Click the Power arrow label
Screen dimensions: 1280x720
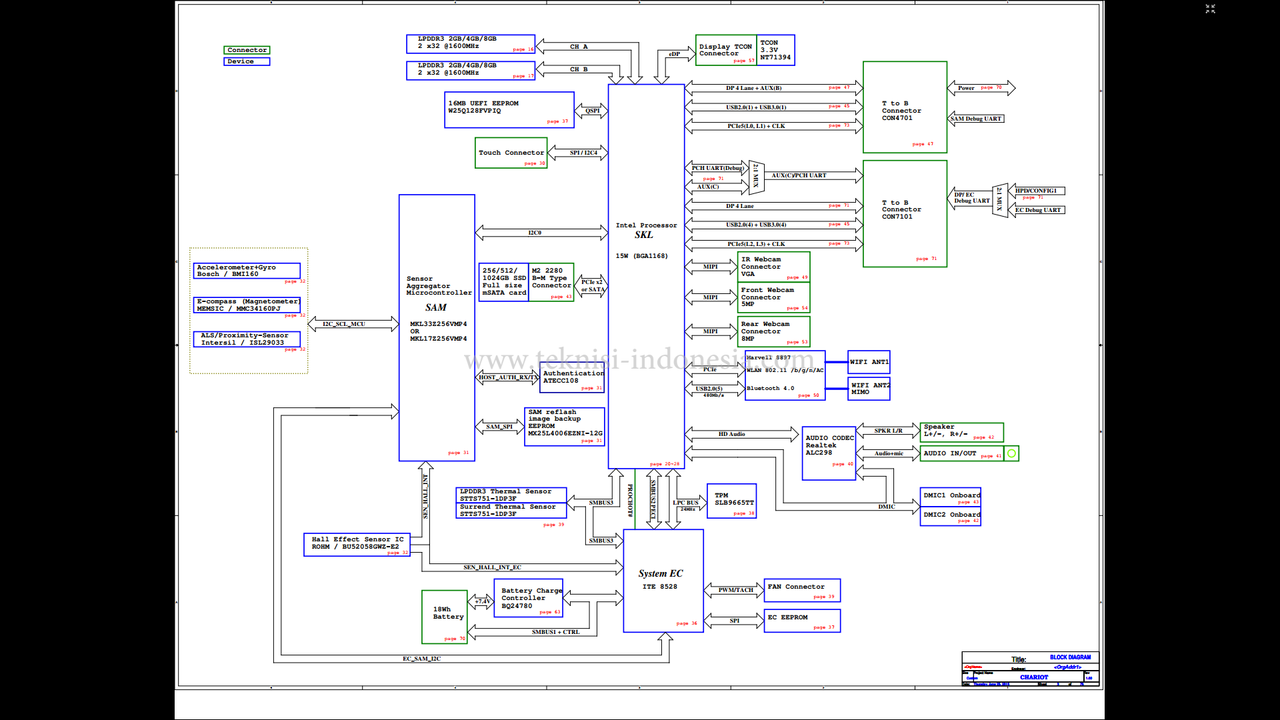(966, 88)
